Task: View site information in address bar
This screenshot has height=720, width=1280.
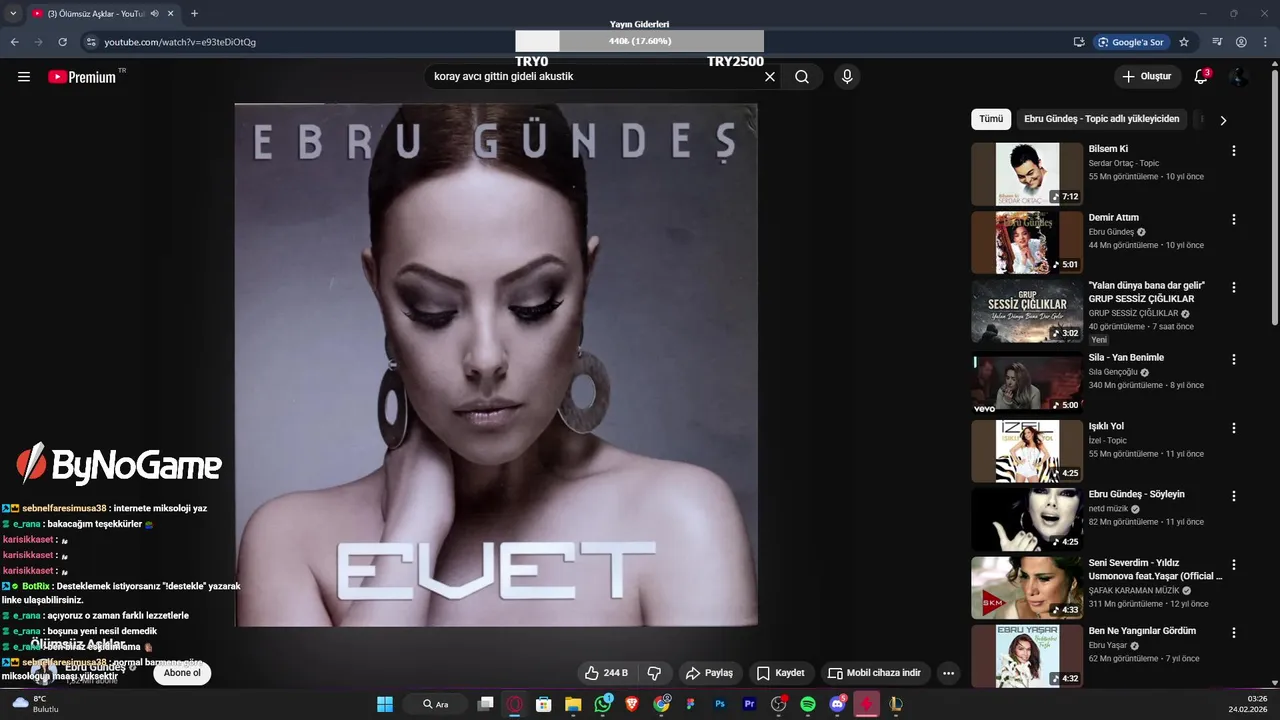Action: (x=91, y=42)
